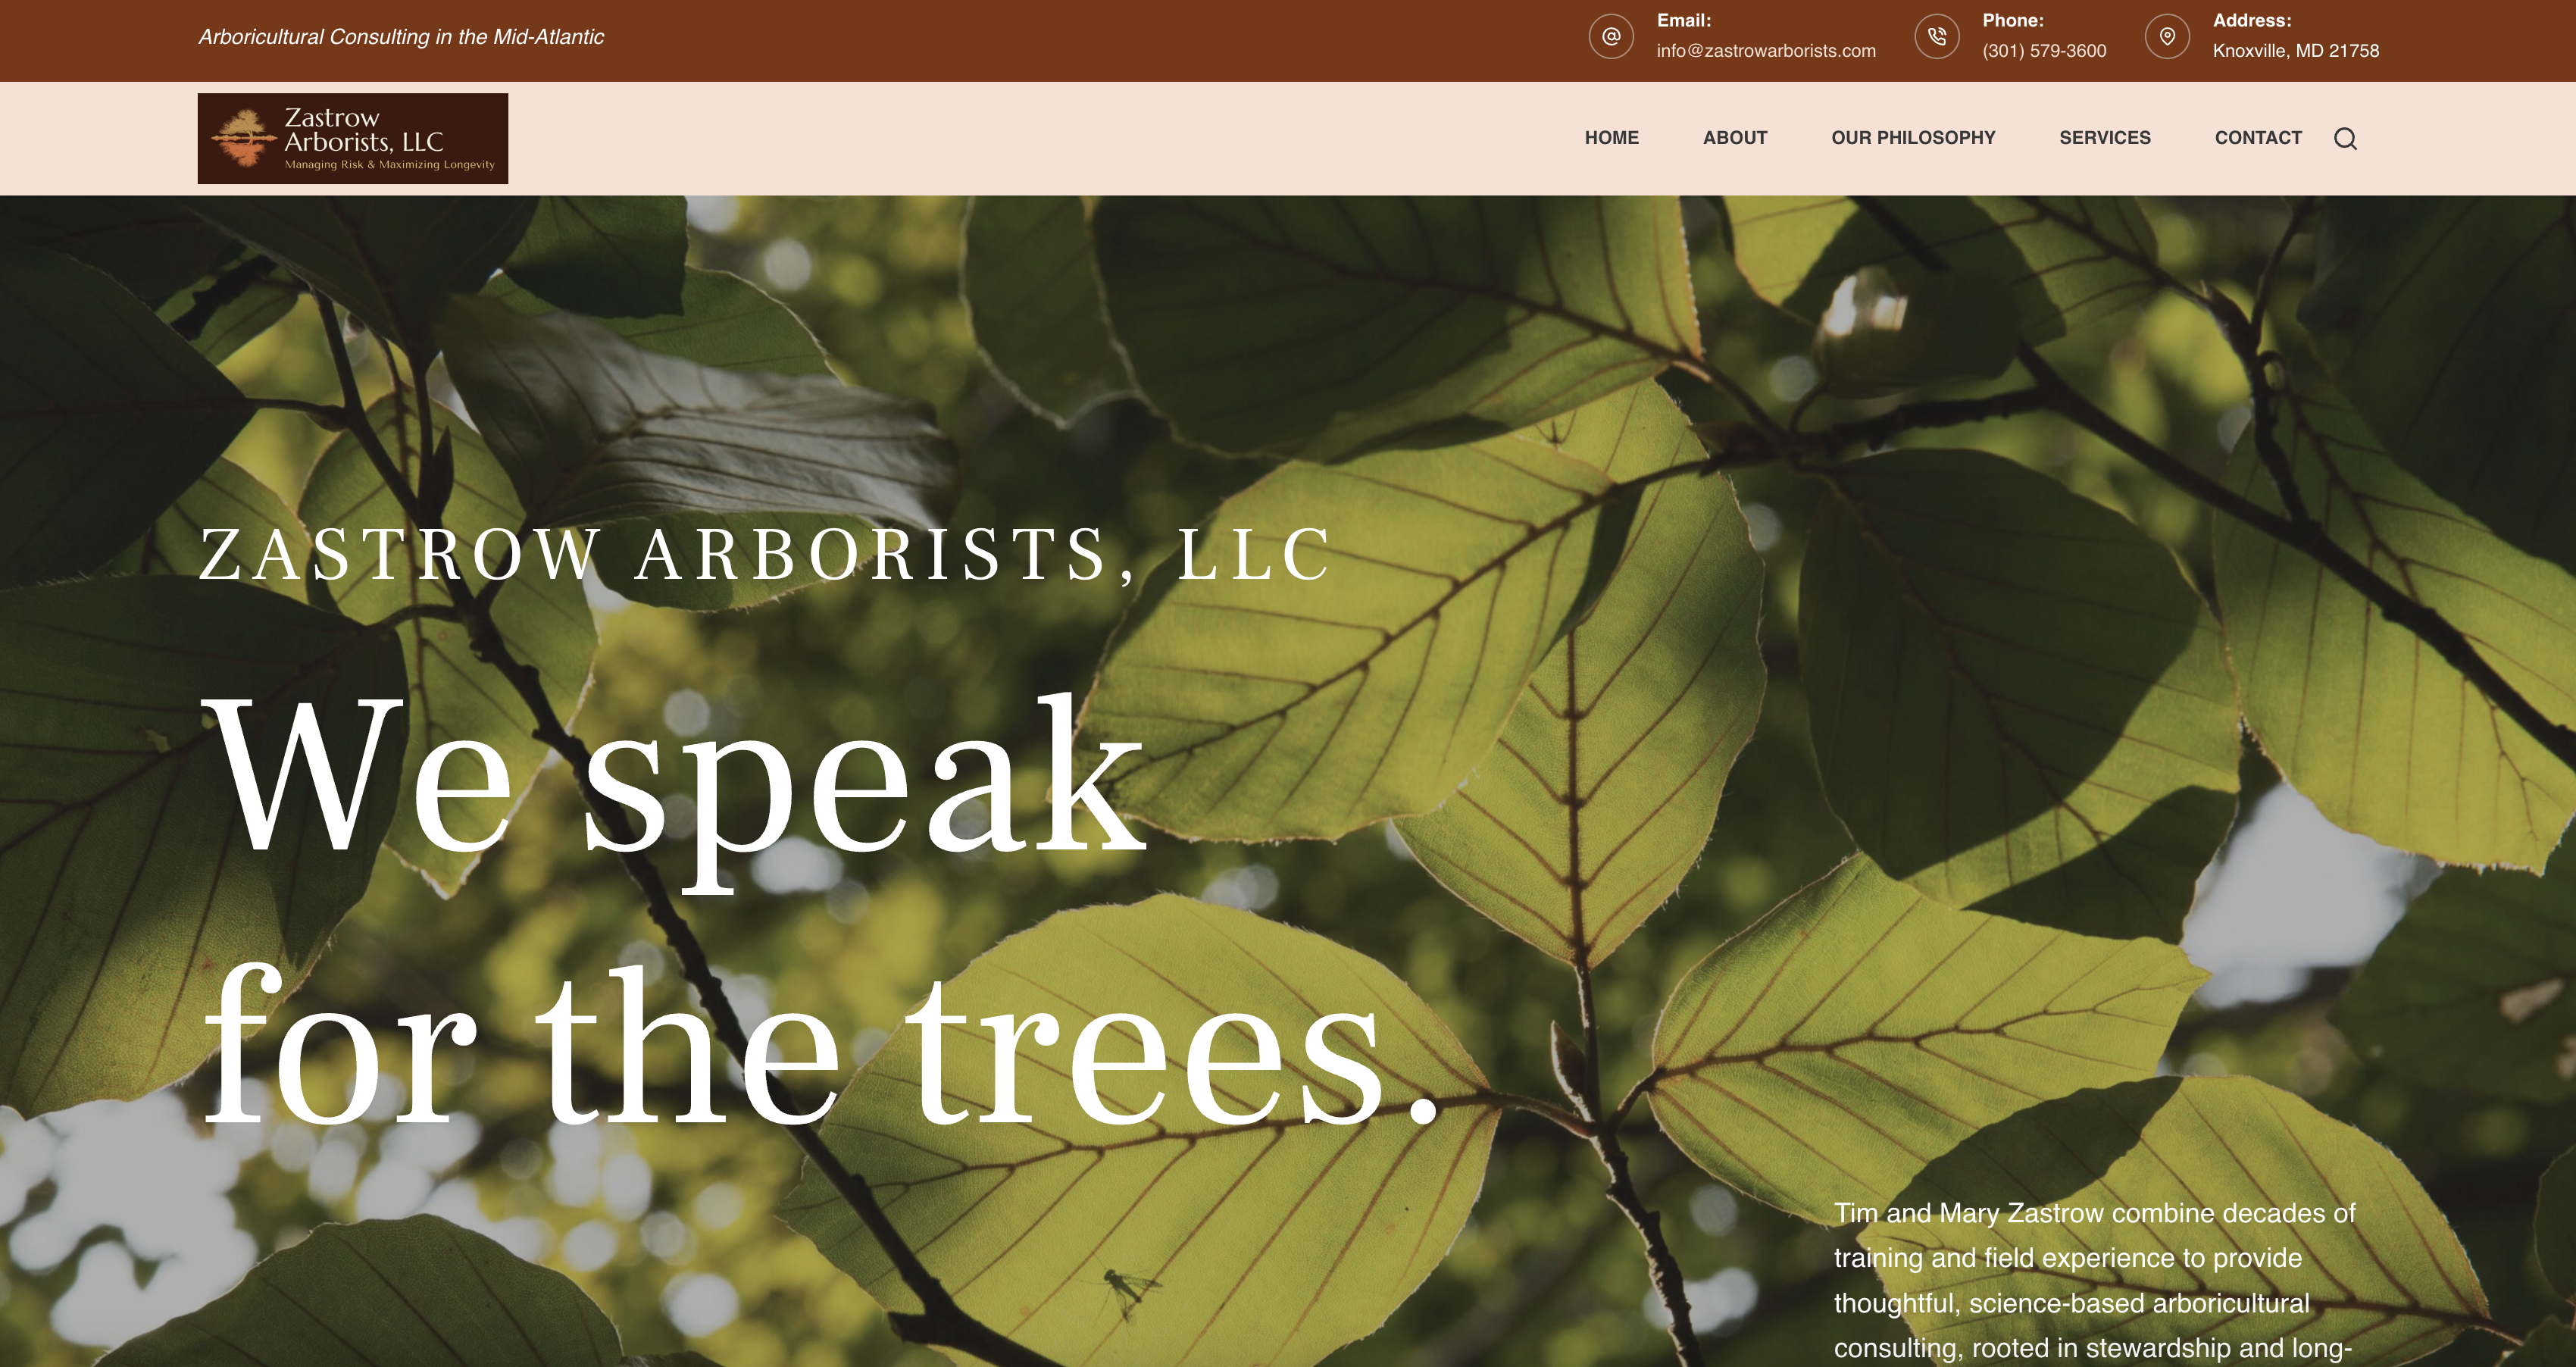
Task: Click the 'Phone:' label in top bar
Action: (2013, 20)
